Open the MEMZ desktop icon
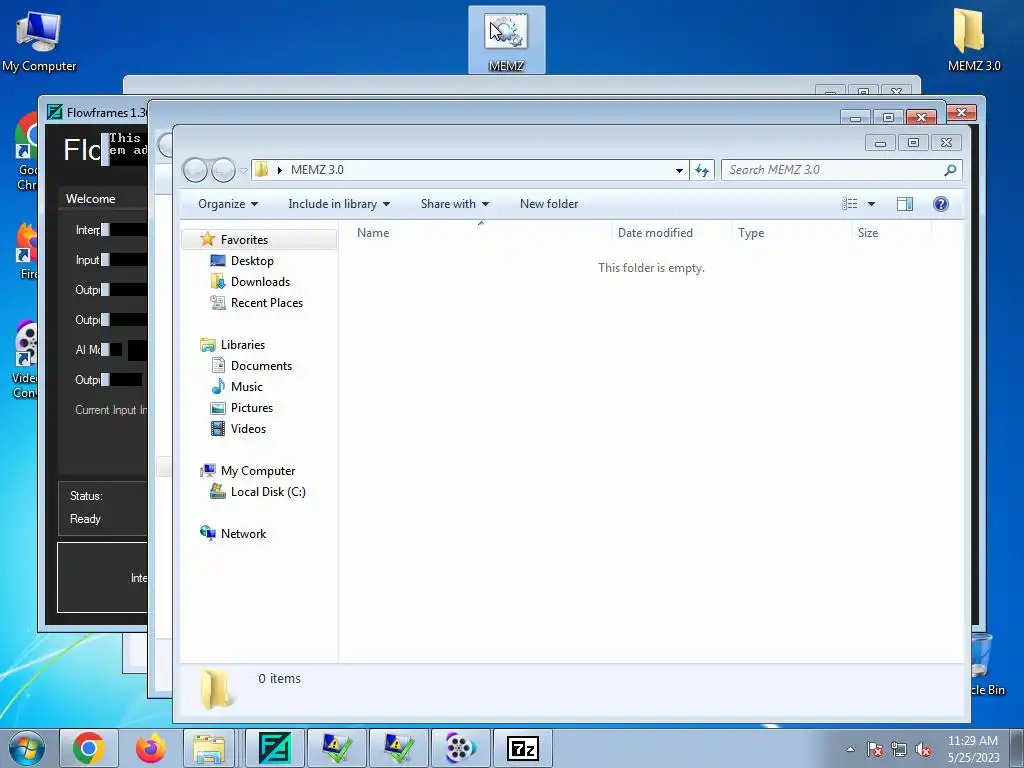Image resolution: width=1024 pixels, height=768 pixels. (506, 39)
